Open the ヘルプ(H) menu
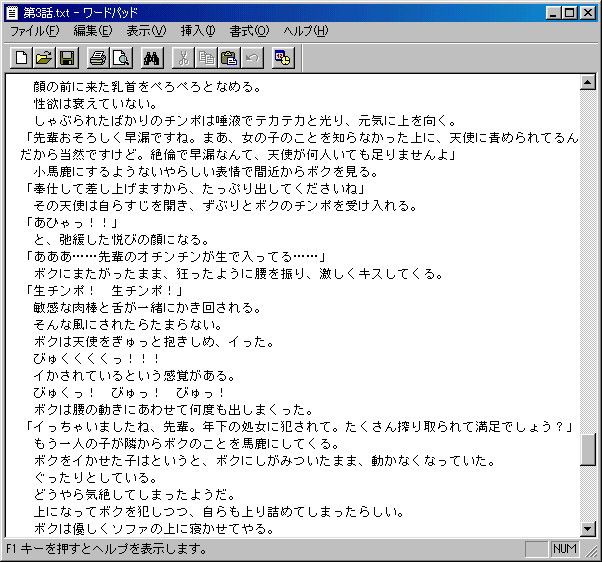 305,31
